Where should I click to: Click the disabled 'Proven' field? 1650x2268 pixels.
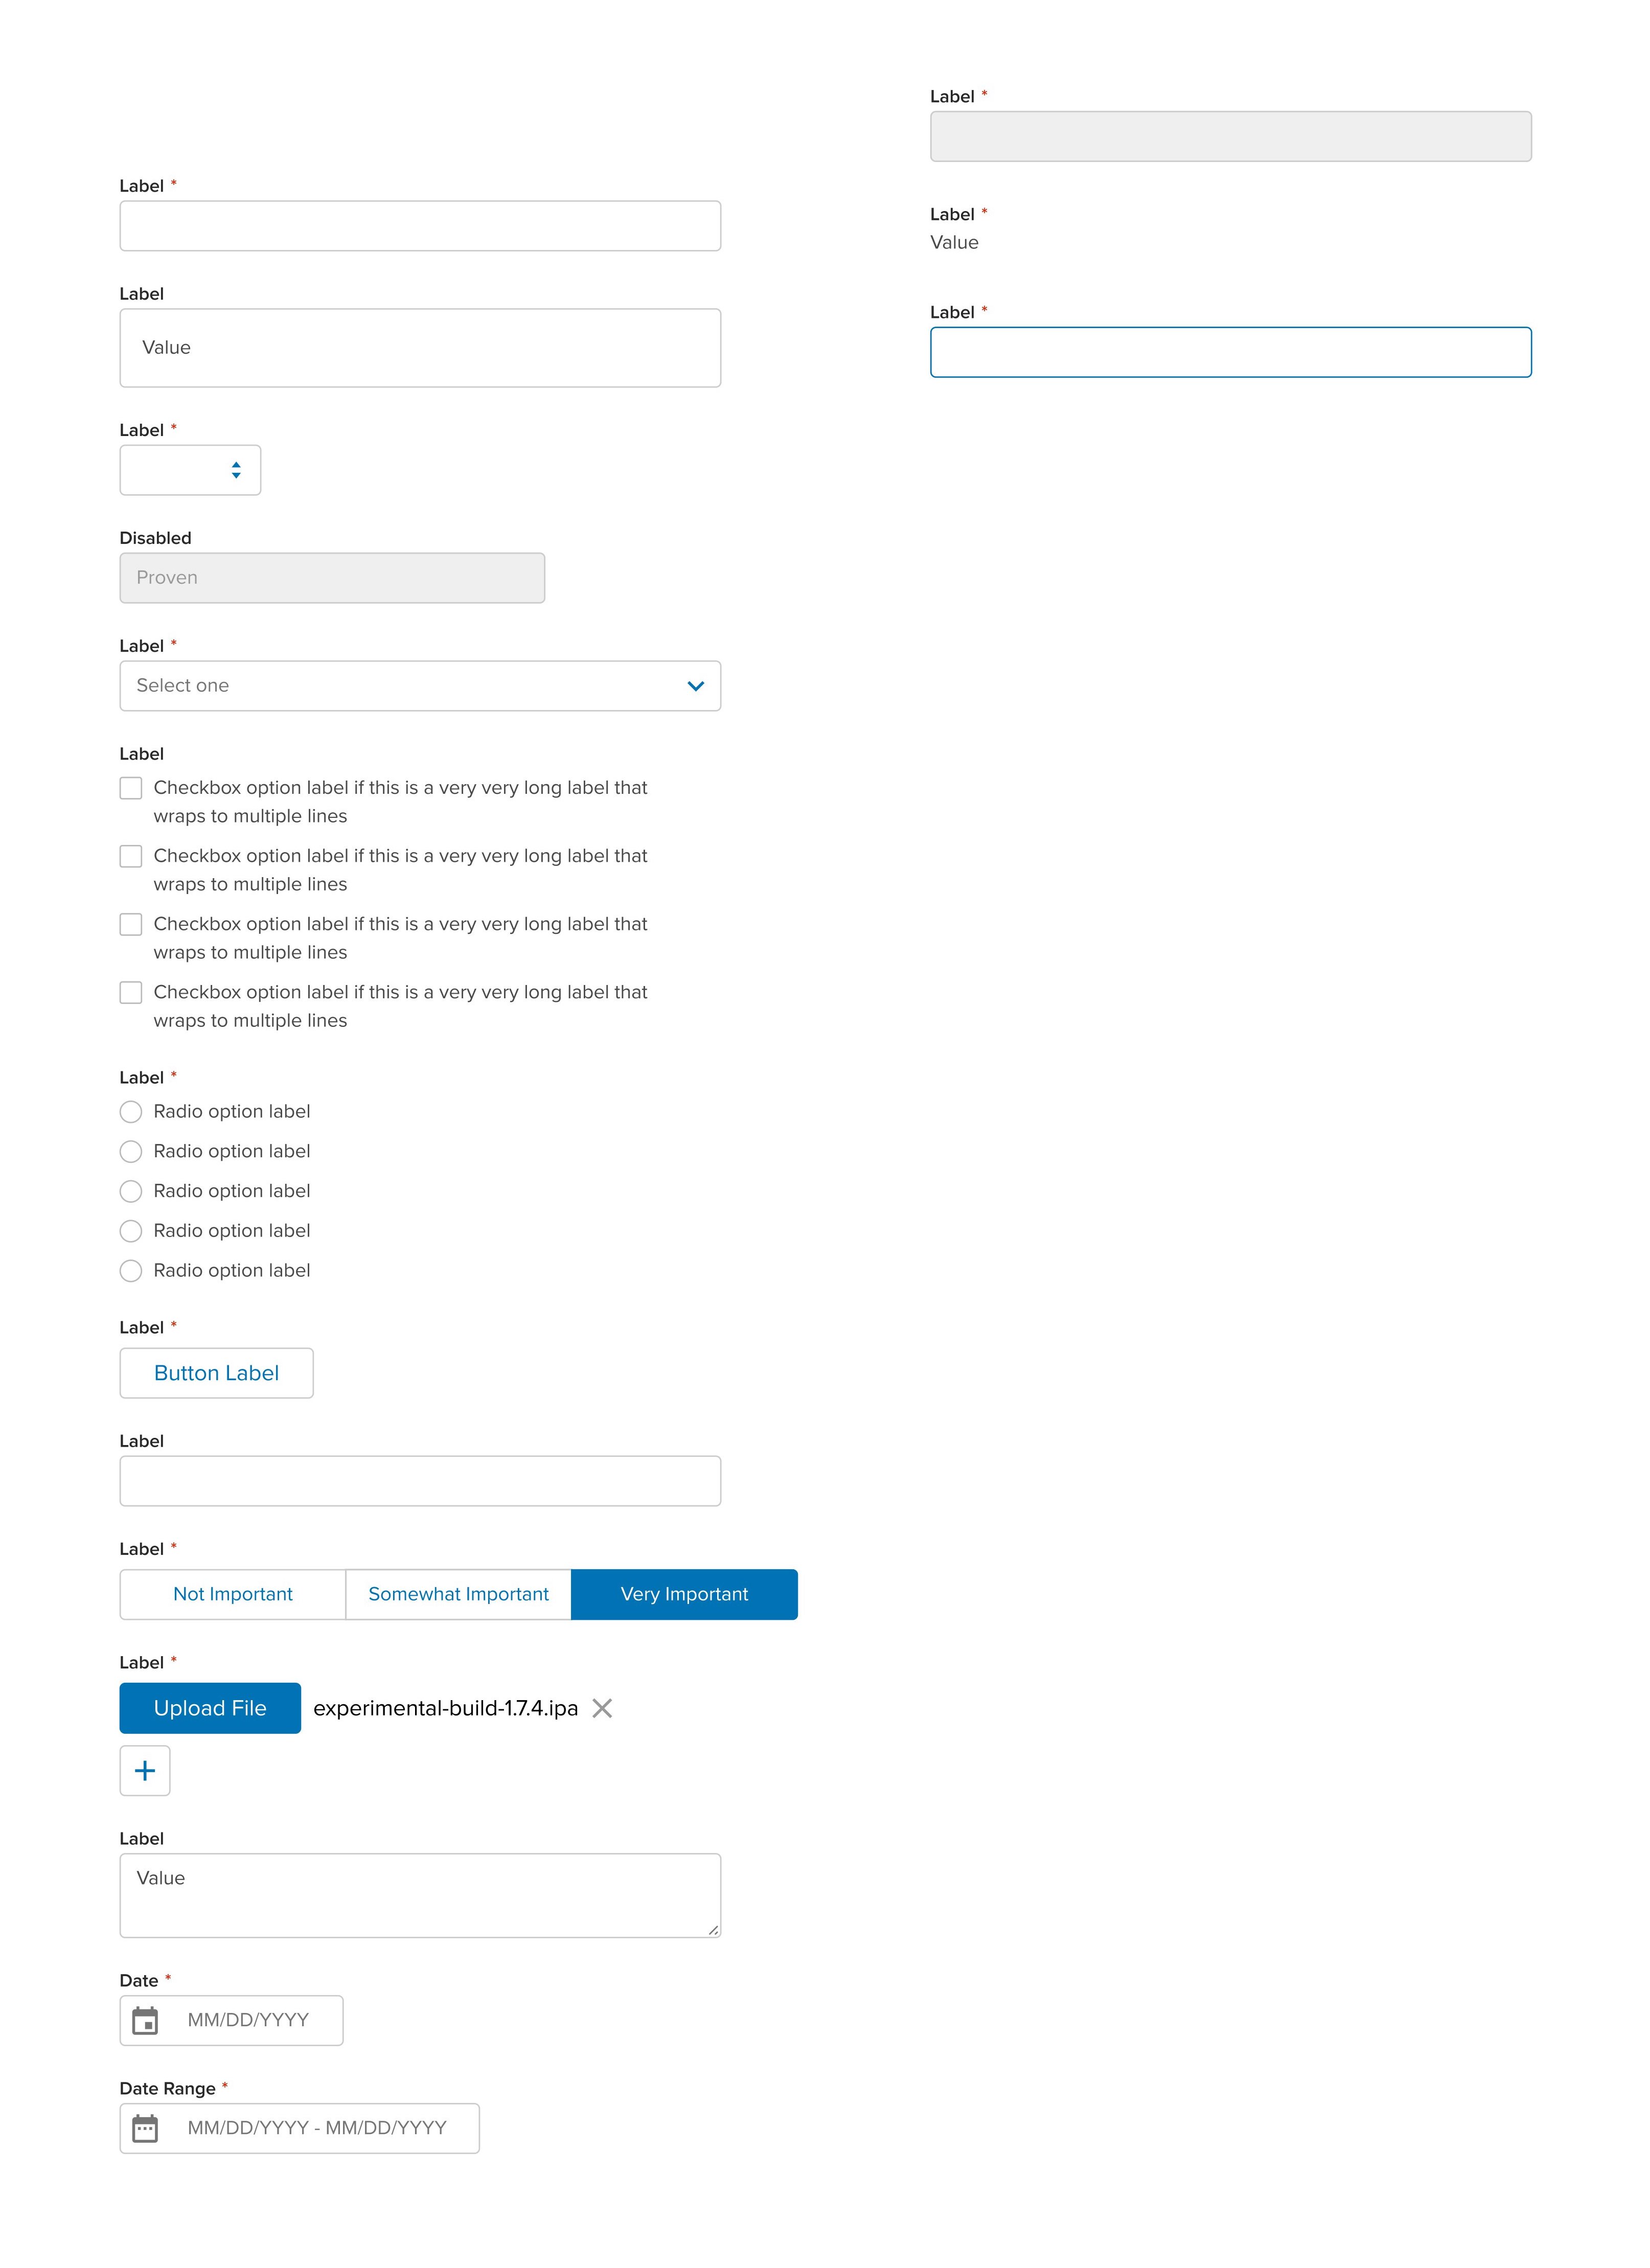pos(332,578)
